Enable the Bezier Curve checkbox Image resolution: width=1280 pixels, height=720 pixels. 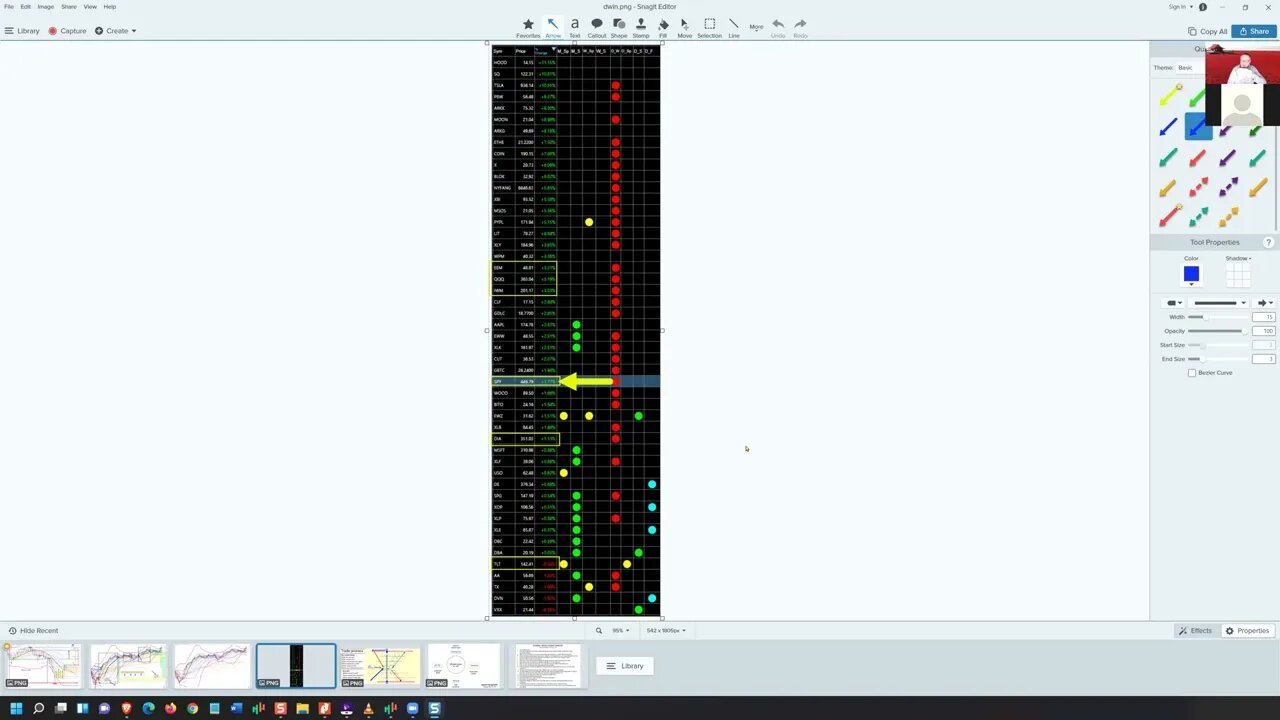(1192, 373)
